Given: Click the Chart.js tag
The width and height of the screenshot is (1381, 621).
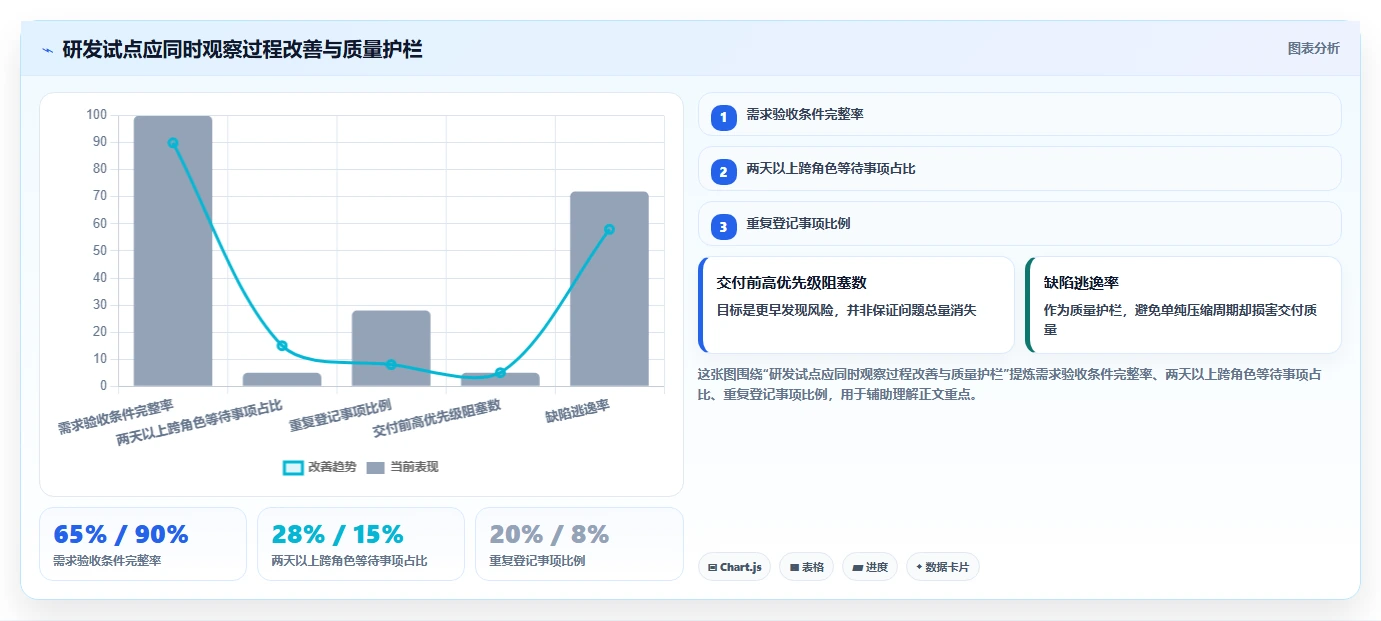Looking at the screenshot, I should click(x=734, y=567).
